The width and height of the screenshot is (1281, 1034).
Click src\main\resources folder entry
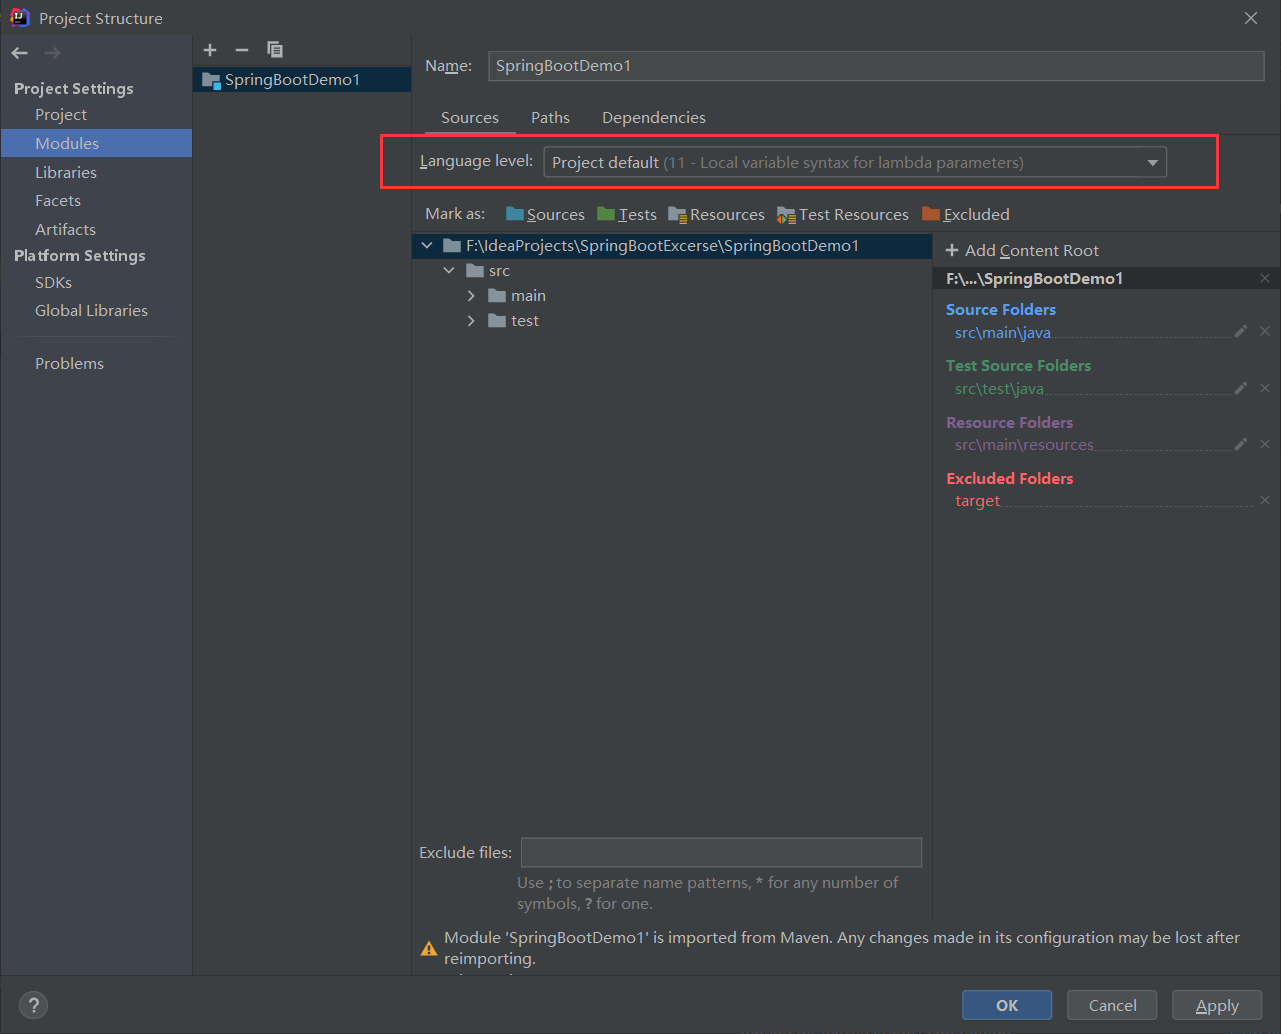[1024, 445]
